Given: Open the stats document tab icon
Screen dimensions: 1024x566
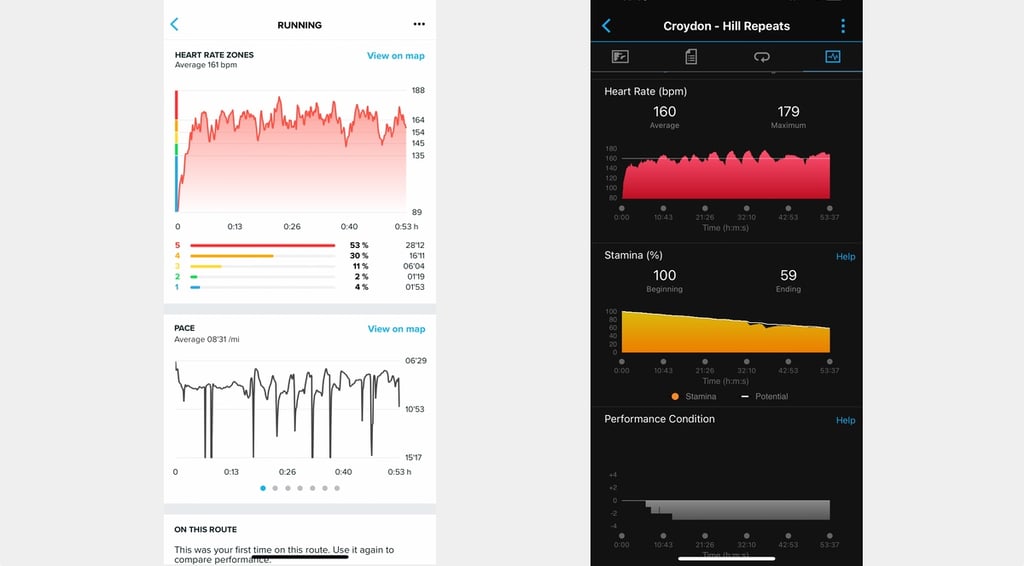Looking at the screenshot, I should [x=691, y=57].
